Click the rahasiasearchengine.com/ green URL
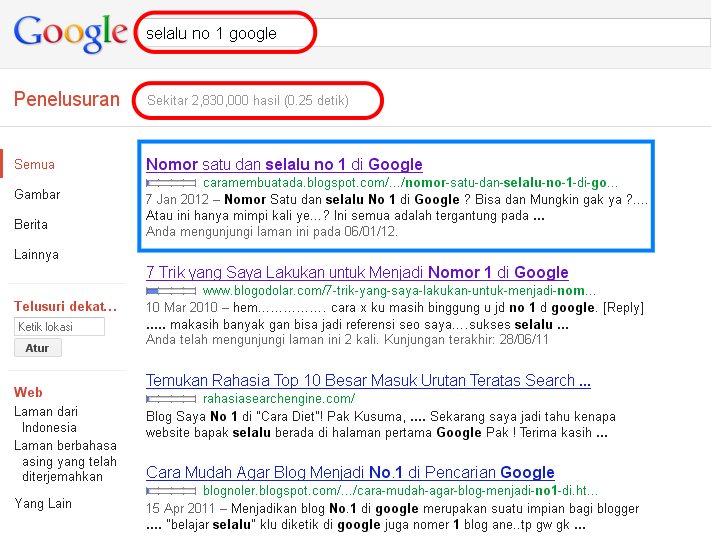Viewport: 711px width, 537px height. pyautogui.click(x=279, y=399)
